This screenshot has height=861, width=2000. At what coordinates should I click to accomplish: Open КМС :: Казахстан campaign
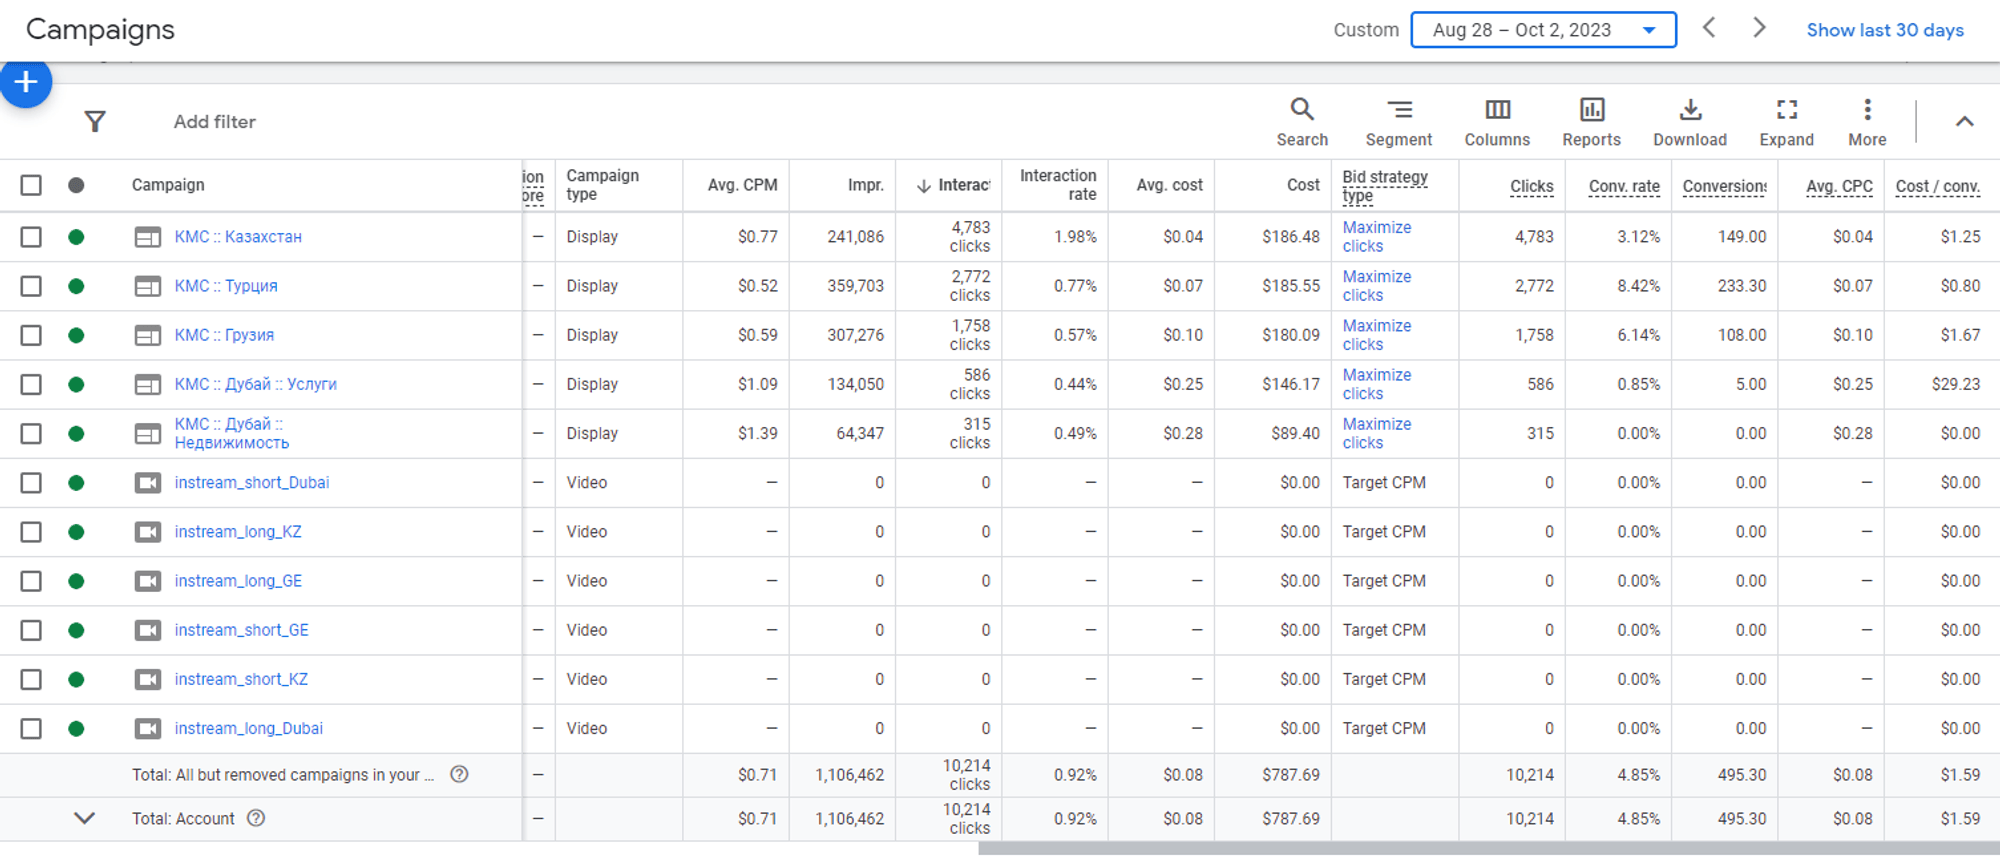coord(238,237)
